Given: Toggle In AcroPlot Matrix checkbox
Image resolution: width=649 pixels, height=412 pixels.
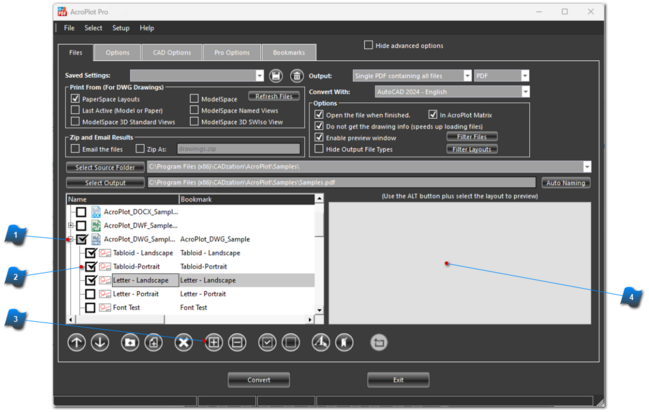Looking at the screenshot, I should click(433, 115).
